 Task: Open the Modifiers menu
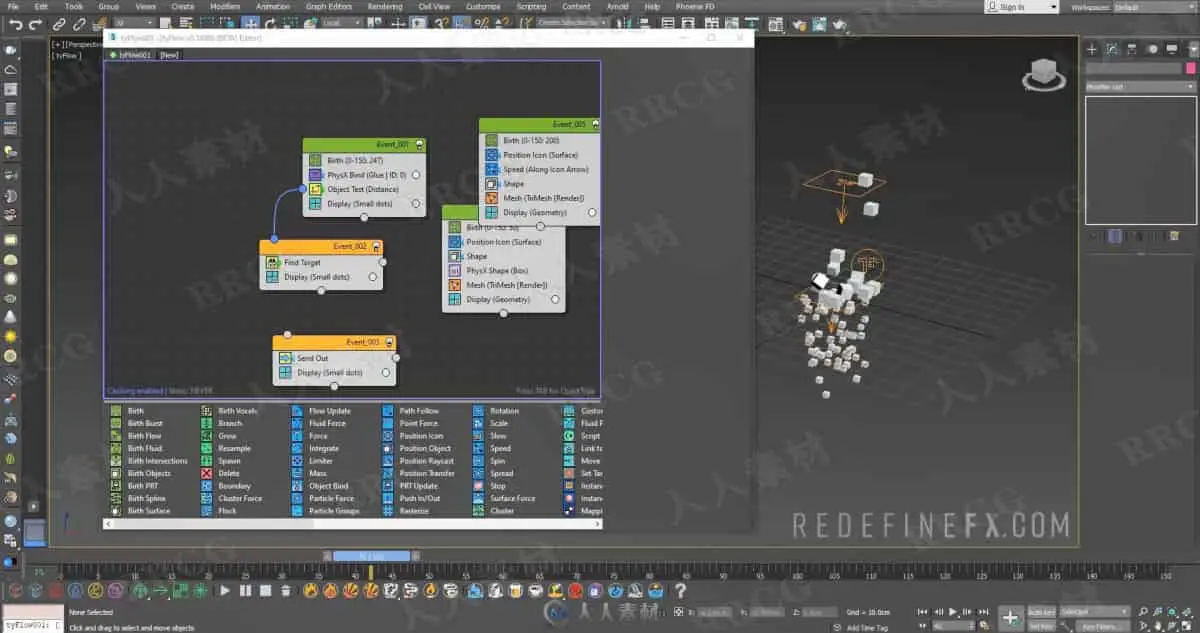click(225, 6)
